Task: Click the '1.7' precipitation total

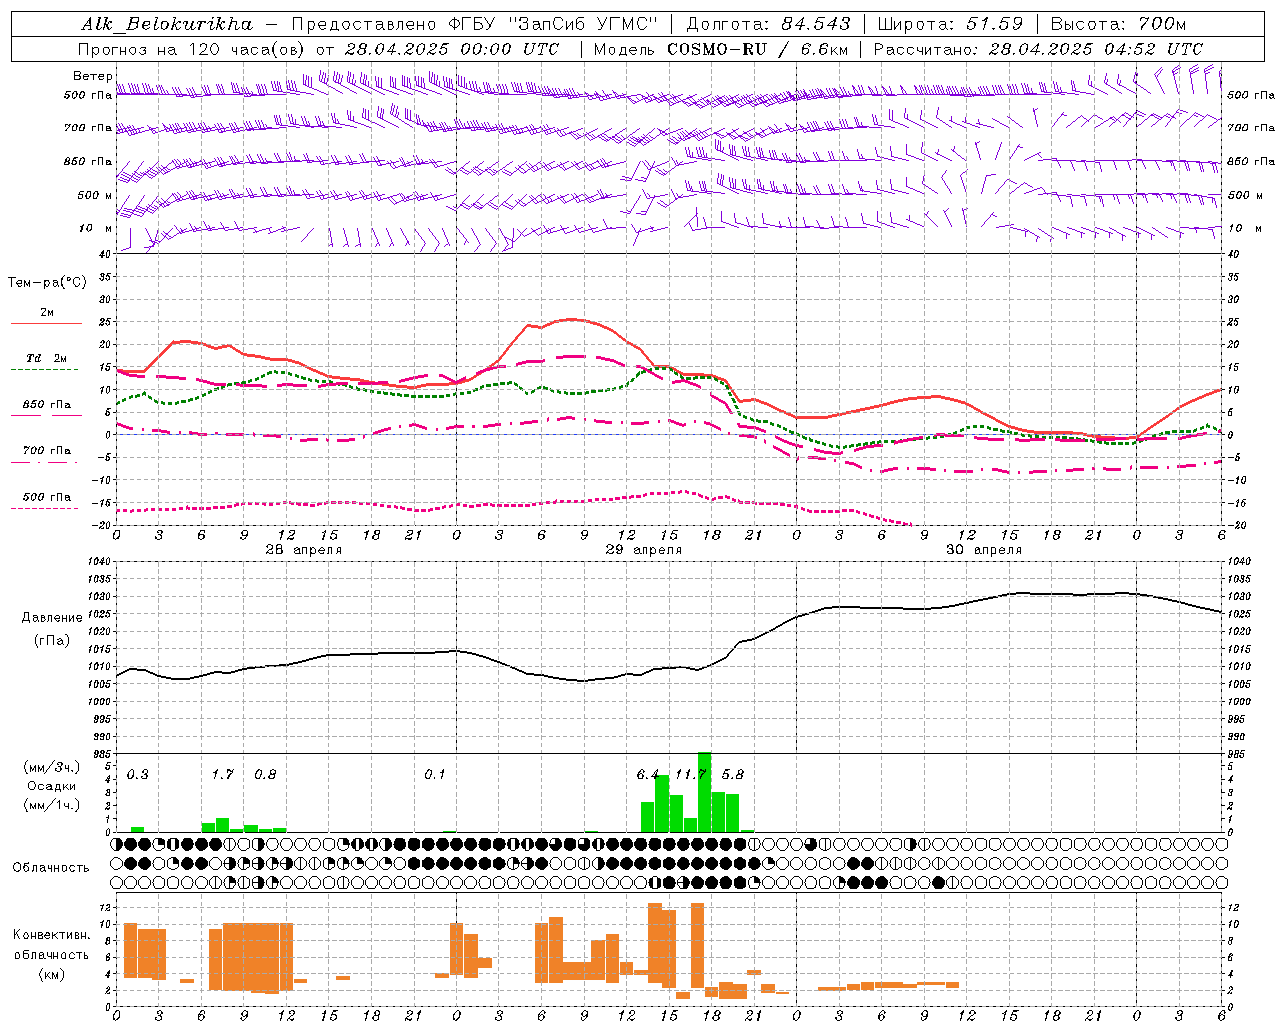Action: click(222, 775)
